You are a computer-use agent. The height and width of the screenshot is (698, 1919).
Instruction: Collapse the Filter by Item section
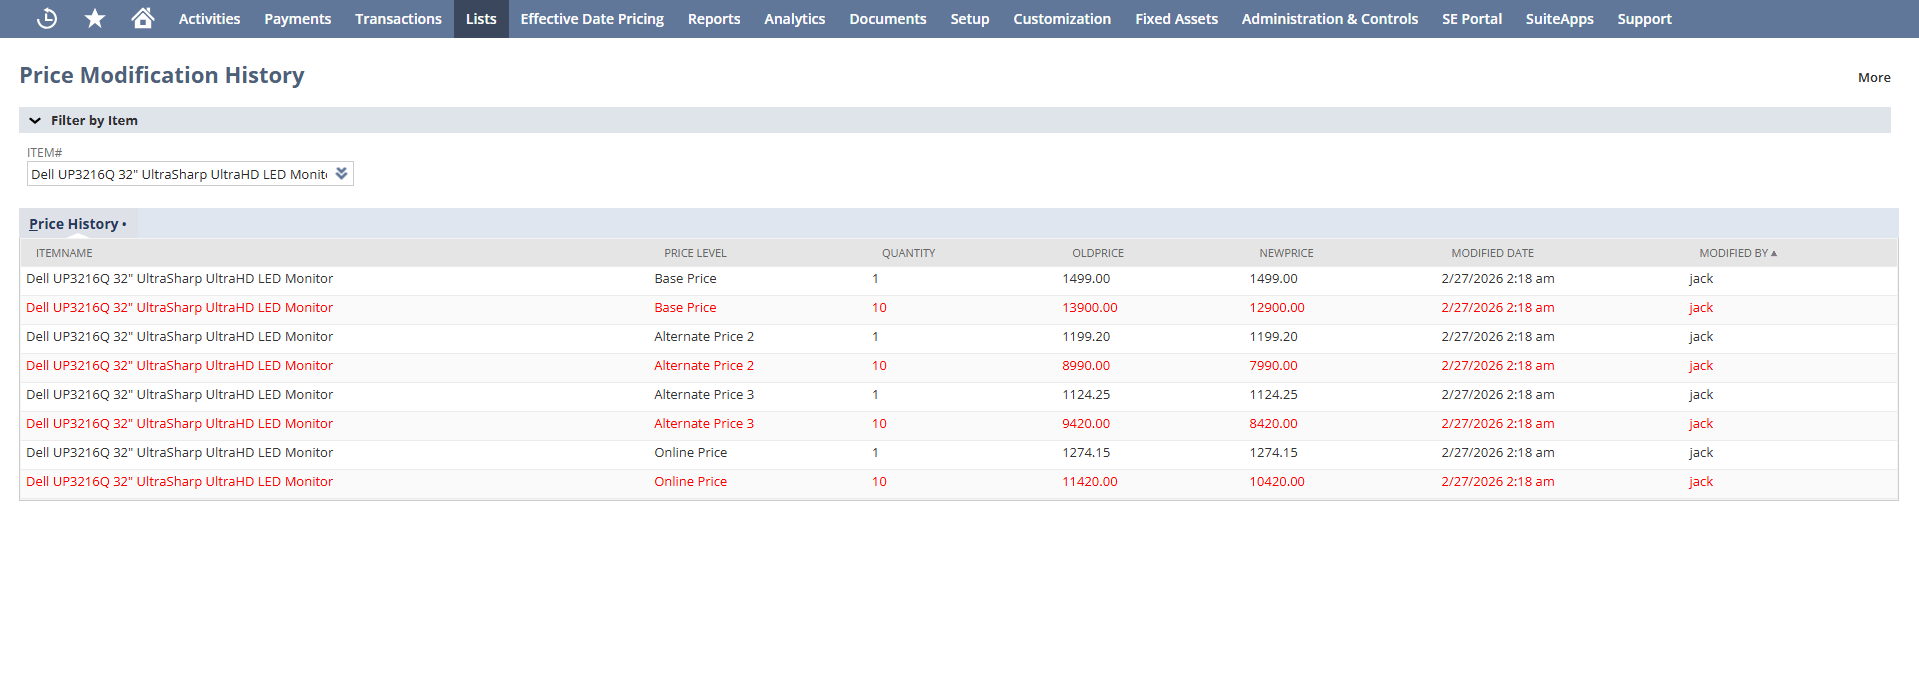pyautogui.click(x=35, y=121)
